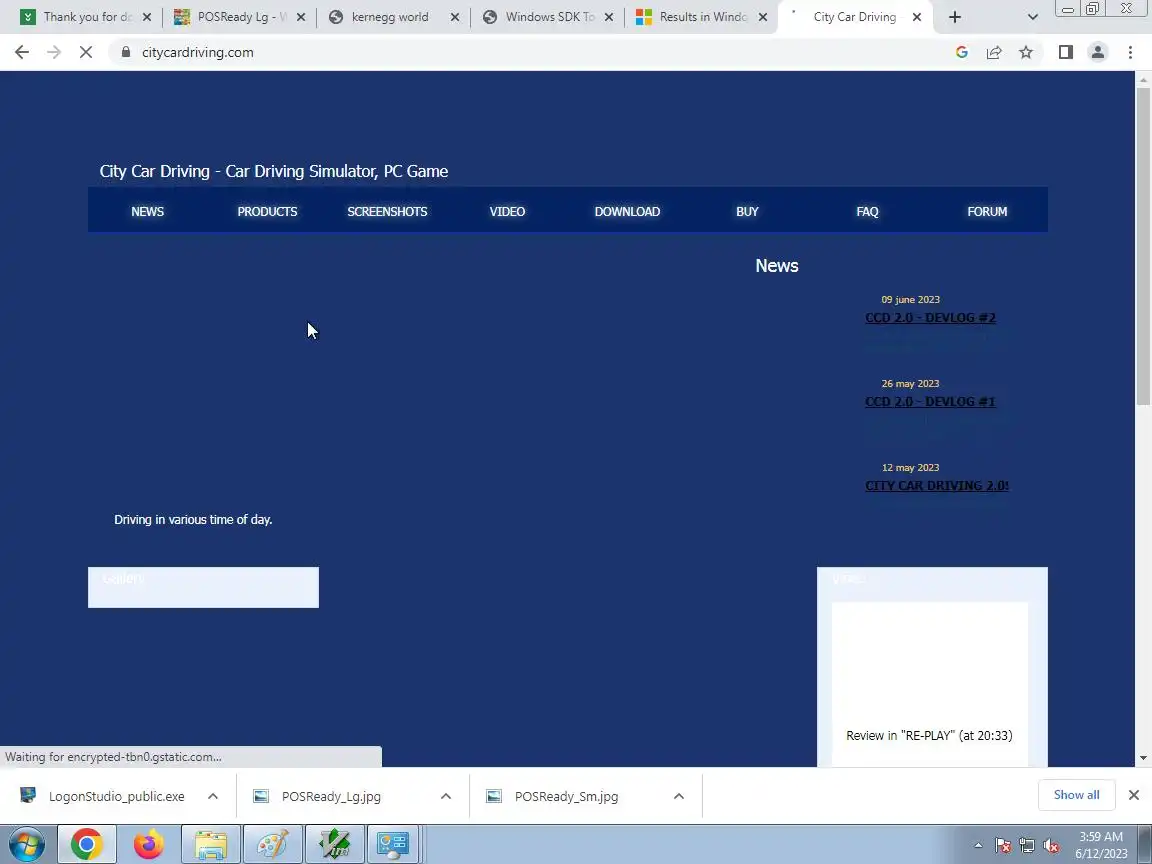This screenshot has height=864, width=1152.
Task: Launch Firefox from the taskbar
Action: (148, 844)
